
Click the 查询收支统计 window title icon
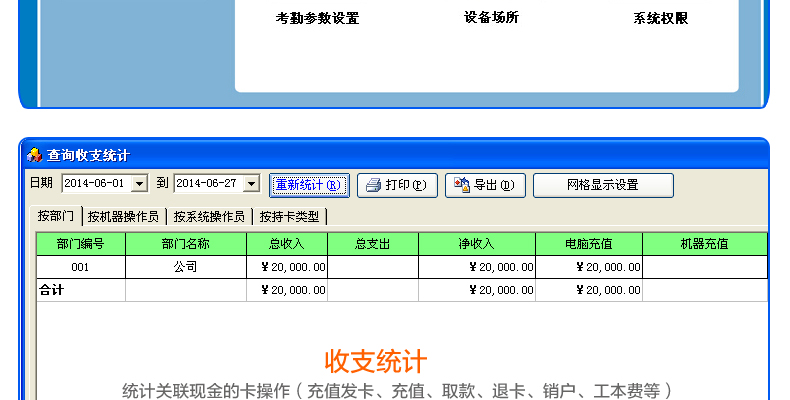[34, 155]
